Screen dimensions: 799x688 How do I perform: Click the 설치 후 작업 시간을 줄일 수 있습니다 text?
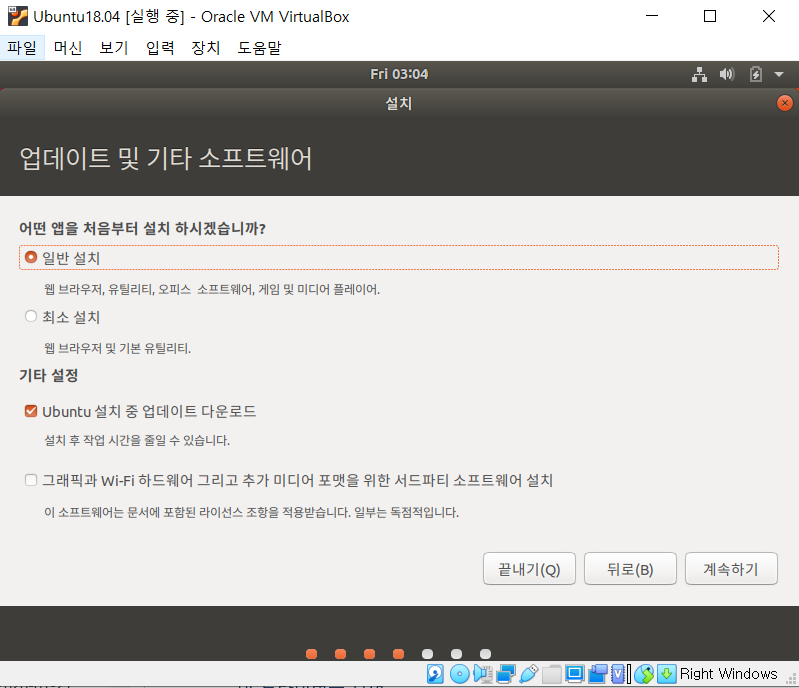tap(137, 440)
